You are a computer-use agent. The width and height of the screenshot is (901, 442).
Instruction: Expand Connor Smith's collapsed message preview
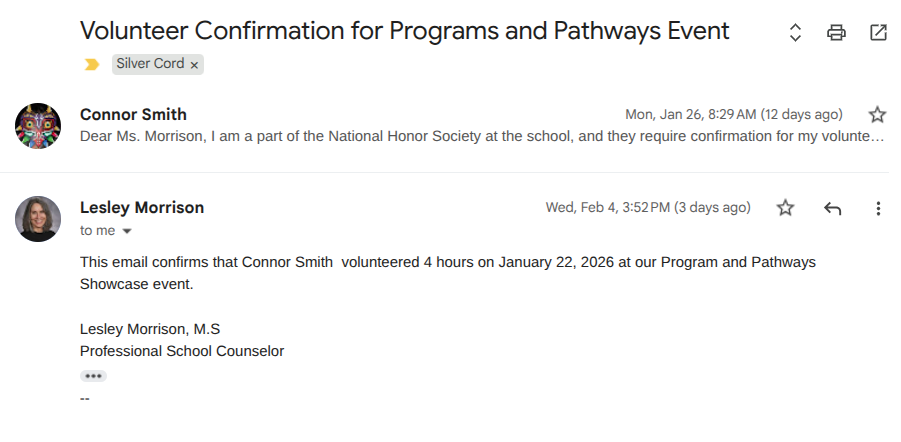click(480, 136)
